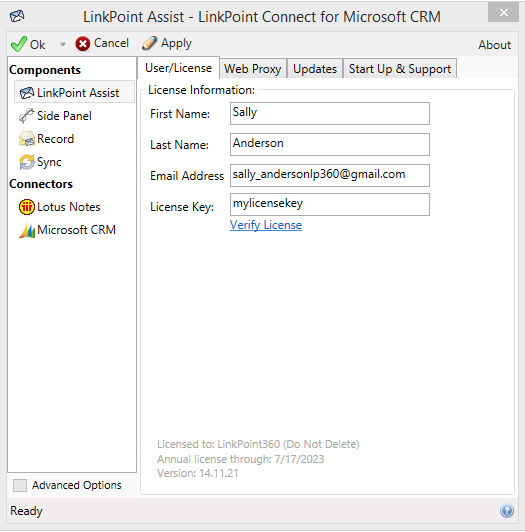This screenshot has width=525, height=532.
Task: Switch to the Updates tab
Action: [x=315, y=69]
